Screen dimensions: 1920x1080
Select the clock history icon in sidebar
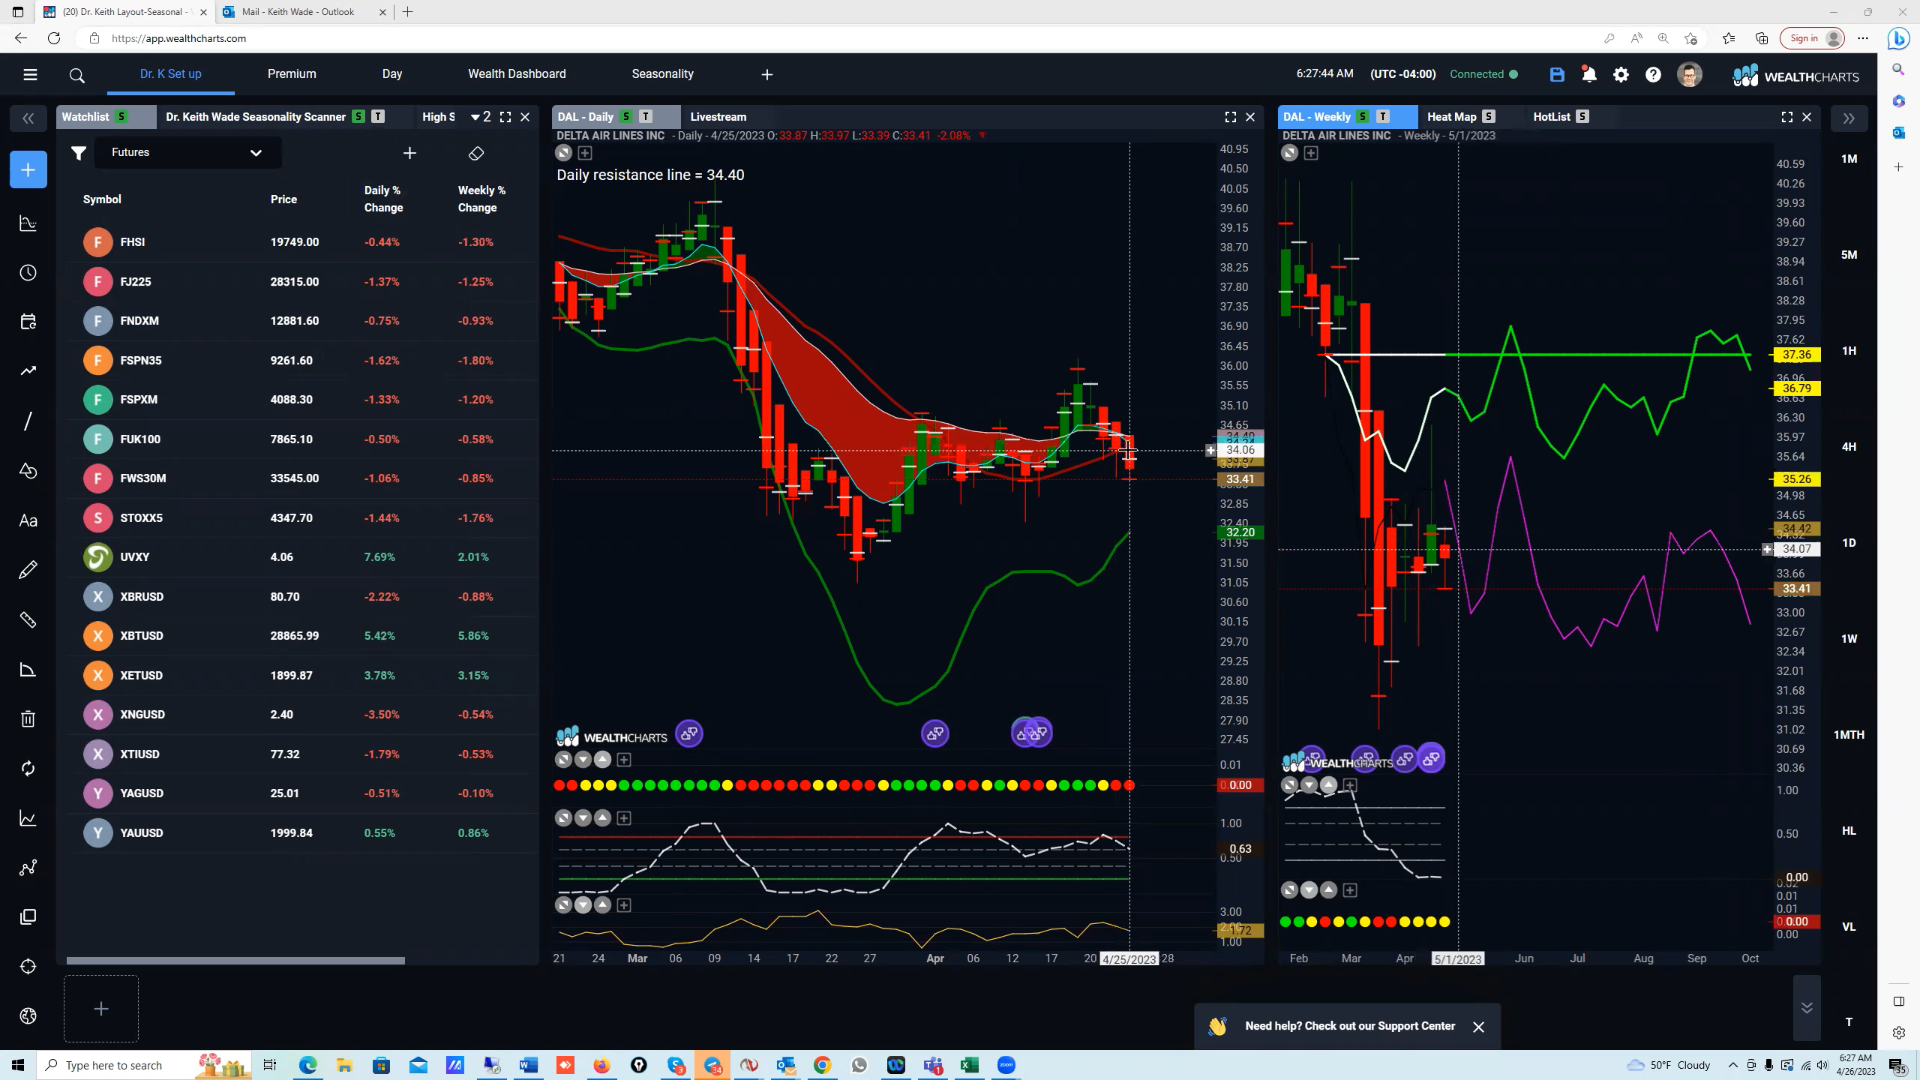(28, 273)
